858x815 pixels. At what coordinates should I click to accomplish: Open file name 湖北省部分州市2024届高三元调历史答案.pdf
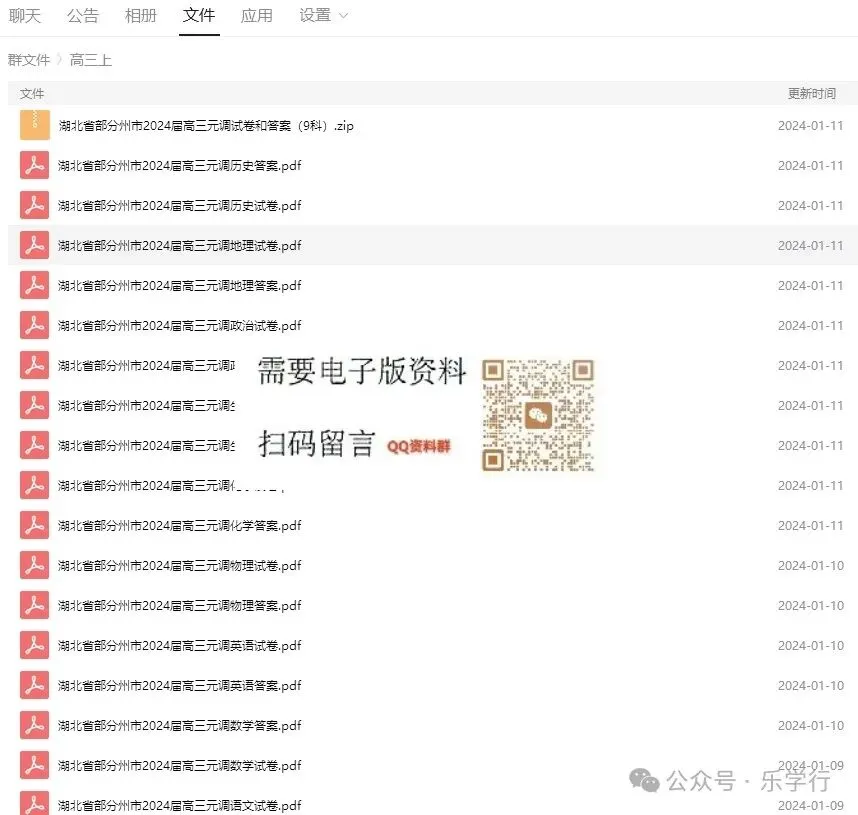tap(179, 166)
